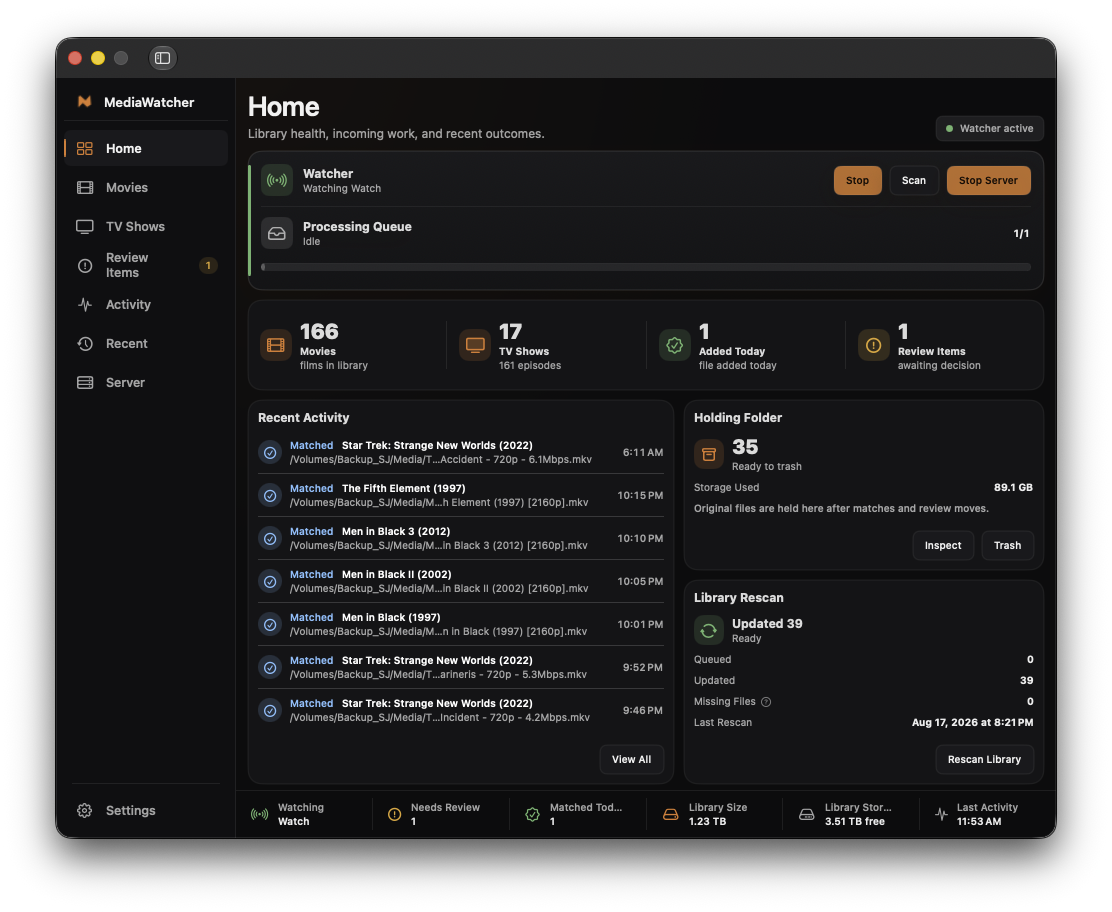Click the Home grid icon in sidebar
This screenshot has height=912, width=1112.
[x=85, y=148]
